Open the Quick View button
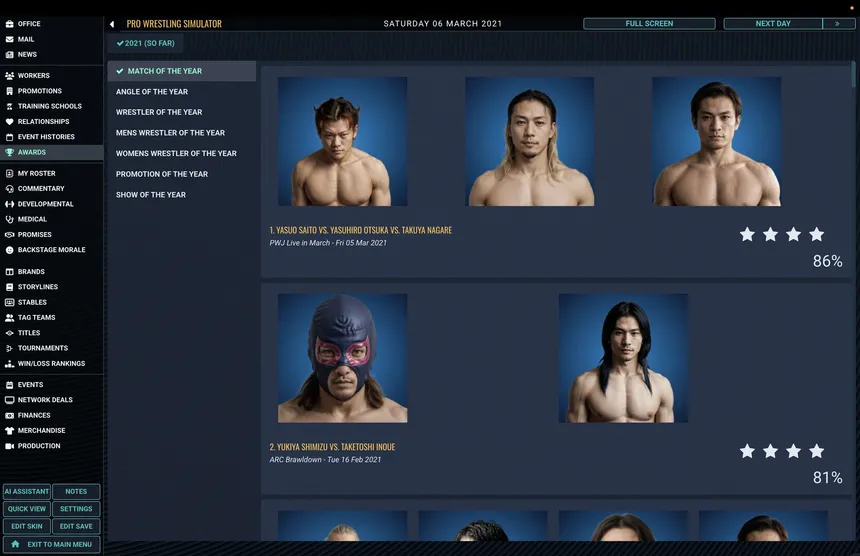Viewport: 860px width, 556px height. click(27, 509)
